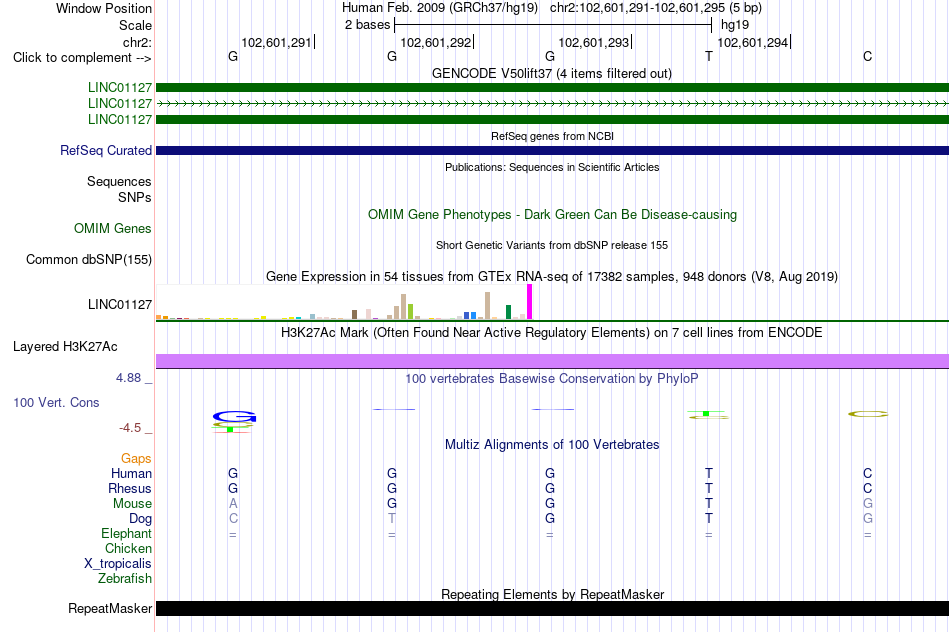Click the 100 Vert. Cons label
Viewport: 950px width, 632px height.
pyautogui.click(x=56, y=402)
